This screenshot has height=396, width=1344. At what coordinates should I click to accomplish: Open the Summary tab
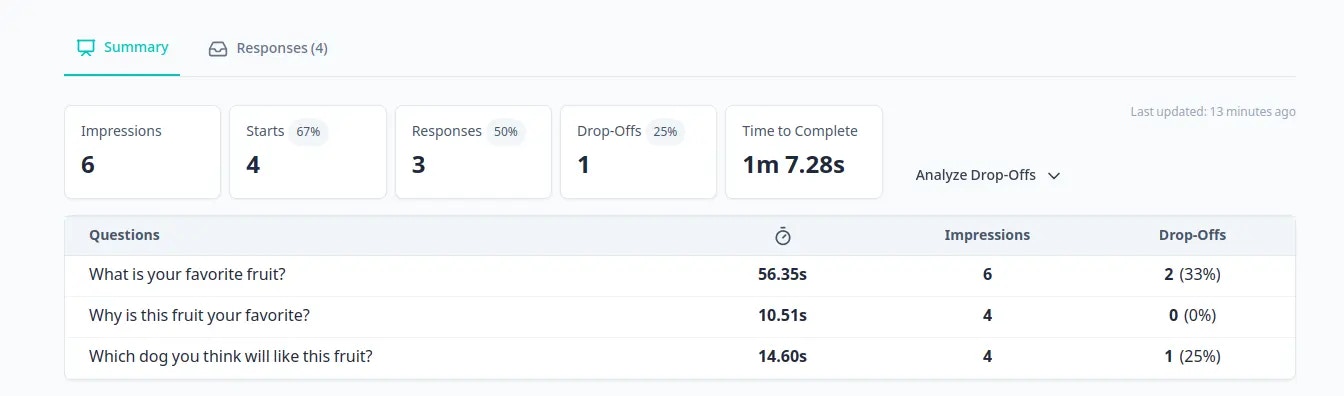[122, 47]
